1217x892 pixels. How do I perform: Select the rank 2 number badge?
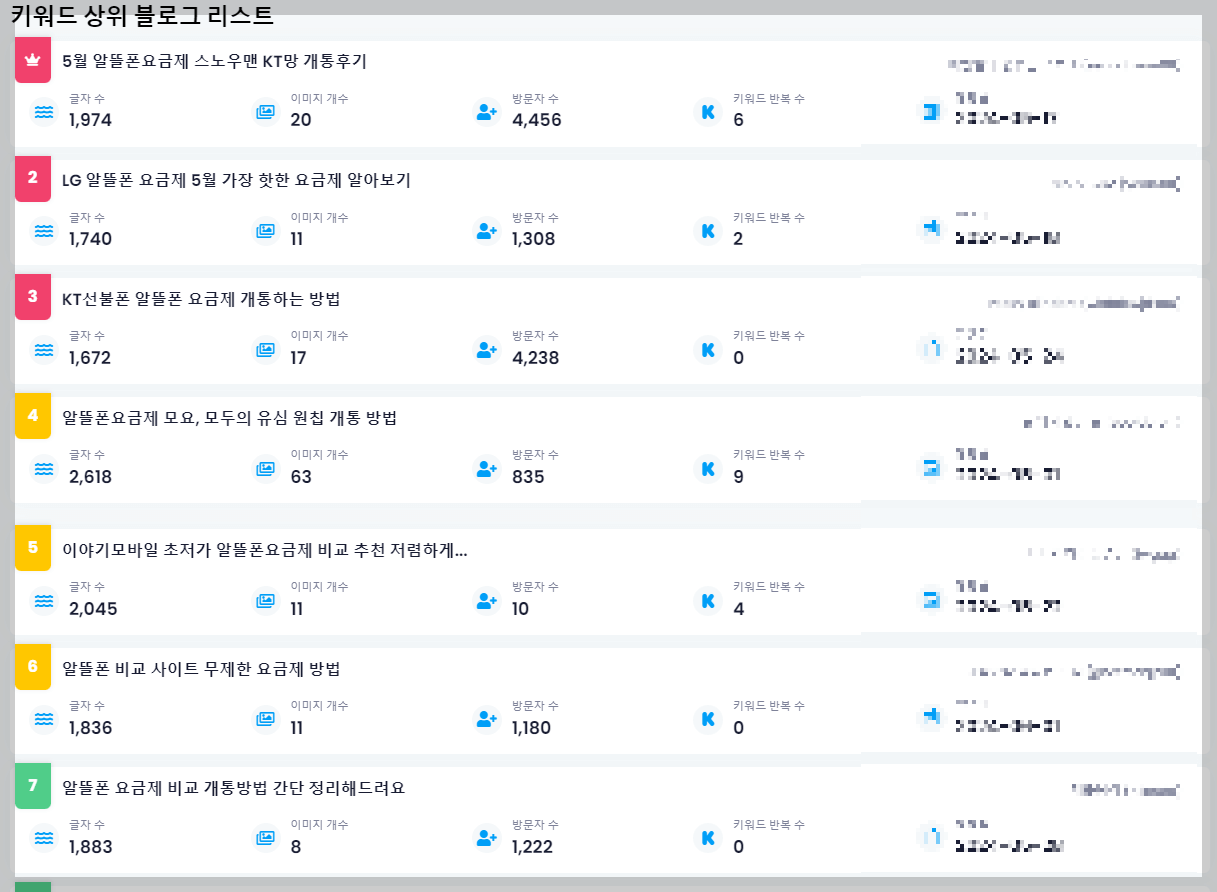(32, 179)
